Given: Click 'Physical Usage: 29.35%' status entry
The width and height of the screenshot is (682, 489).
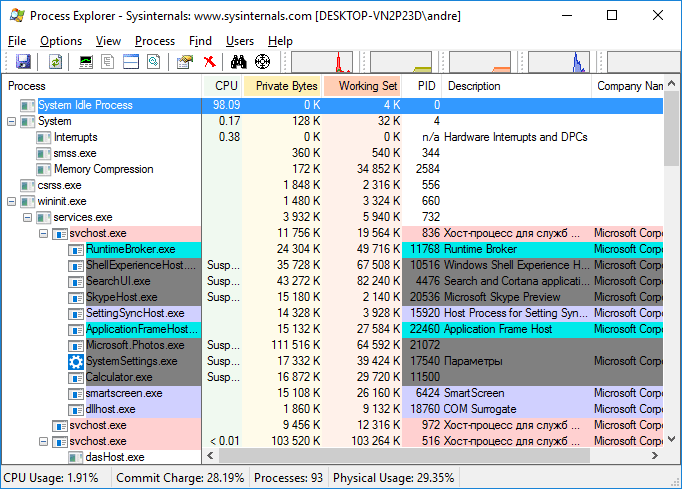Looking at the screenshot, I should click(394, 478).
